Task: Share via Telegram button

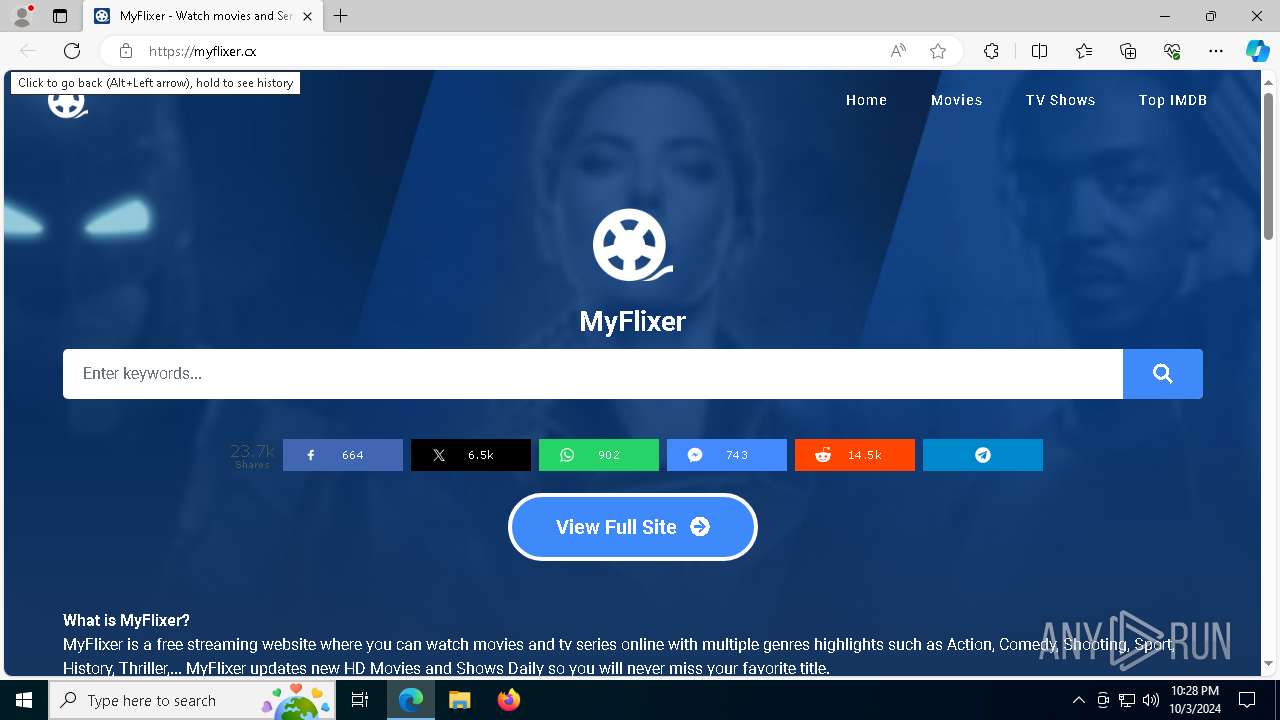Action: pyautogui.click(x=983, y=455)
